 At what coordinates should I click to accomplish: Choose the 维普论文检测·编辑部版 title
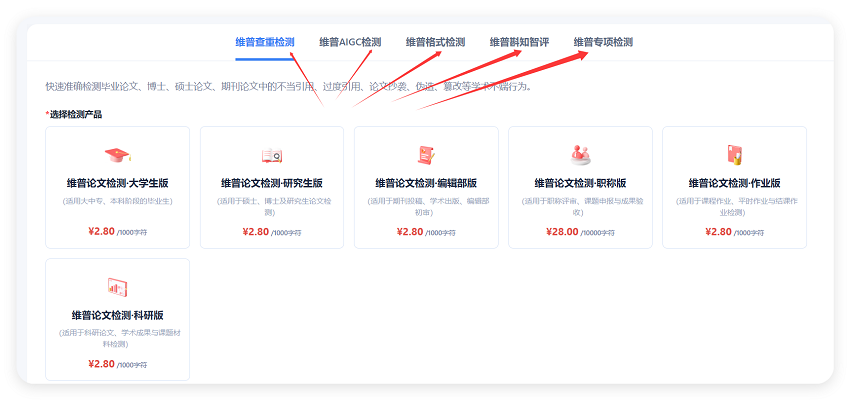tap(426, 183)
